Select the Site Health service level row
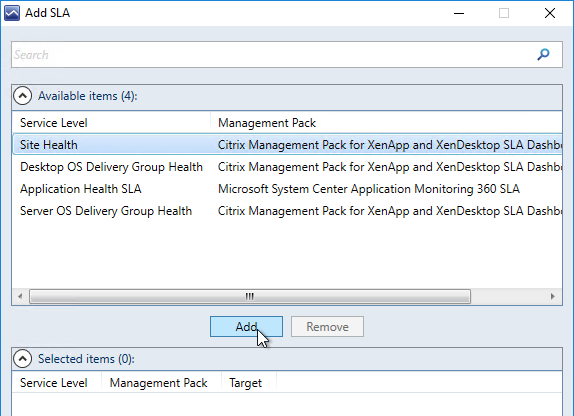Viewport: 574px width, 416px height. (287, 145)
